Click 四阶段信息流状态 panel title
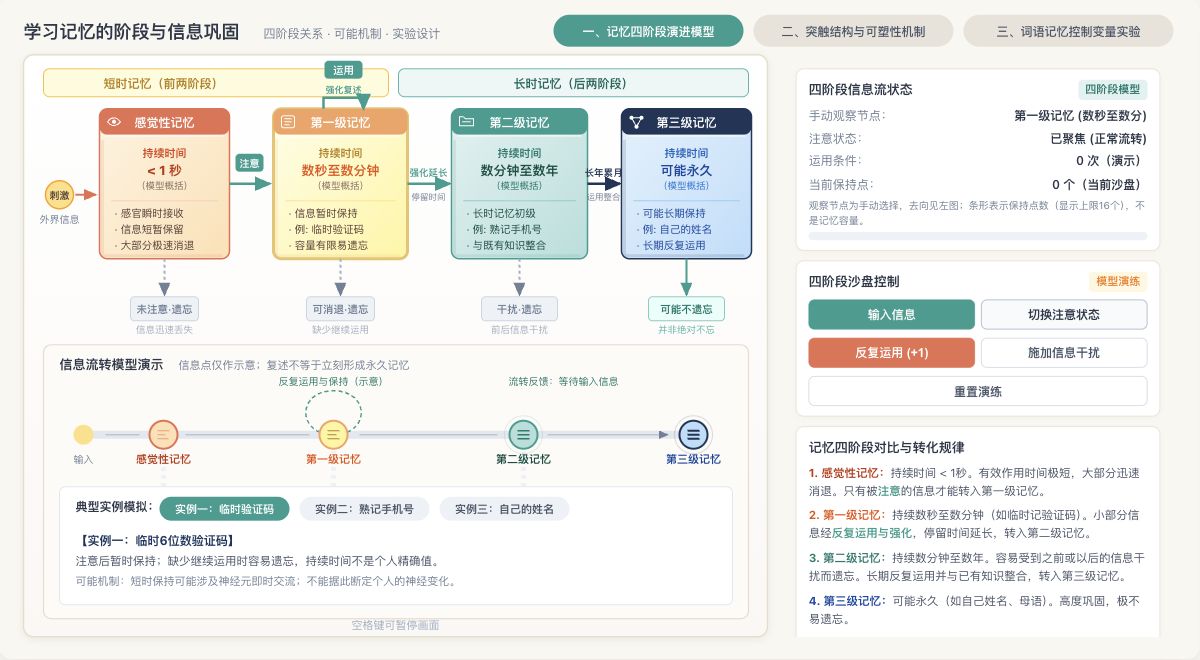Viewport: 1200px width, 660px height. pos(860,89)
